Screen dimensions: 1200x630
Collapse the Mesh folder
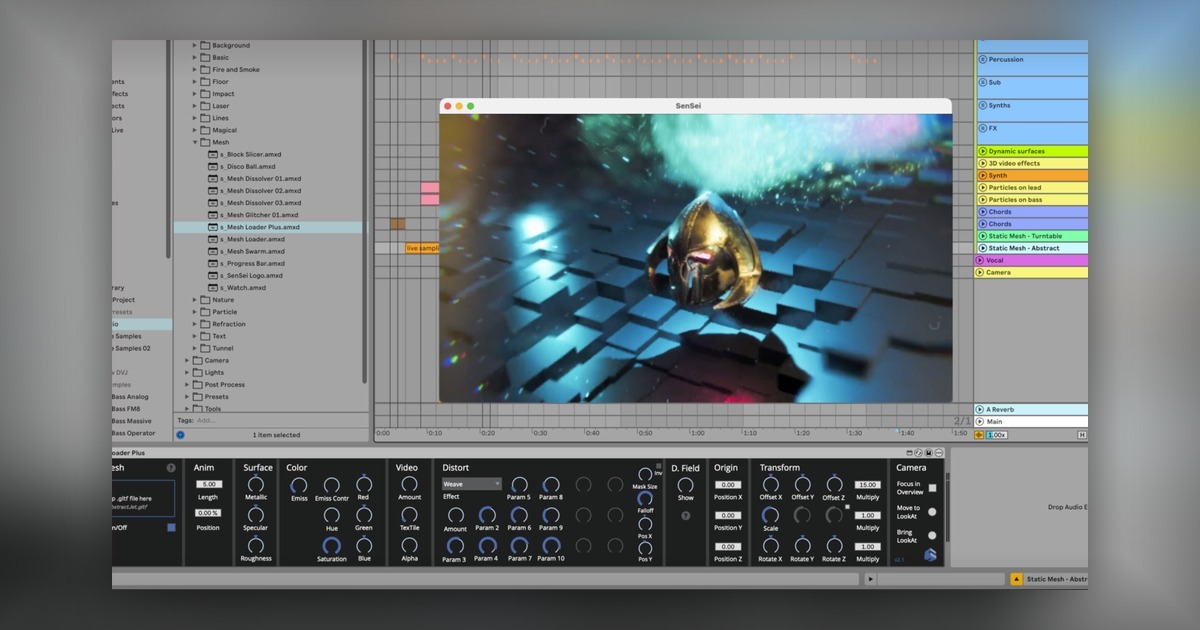[195, 142]
